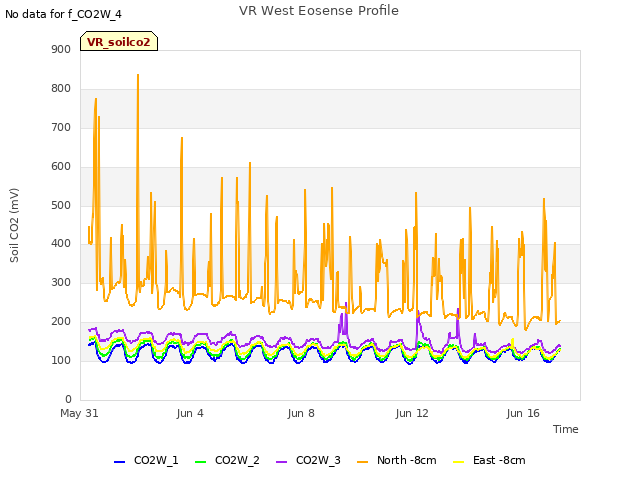Click the blue CO2W_1 legend color marker
The height and width of the screenshot is (480, 640).
[119, 462]
